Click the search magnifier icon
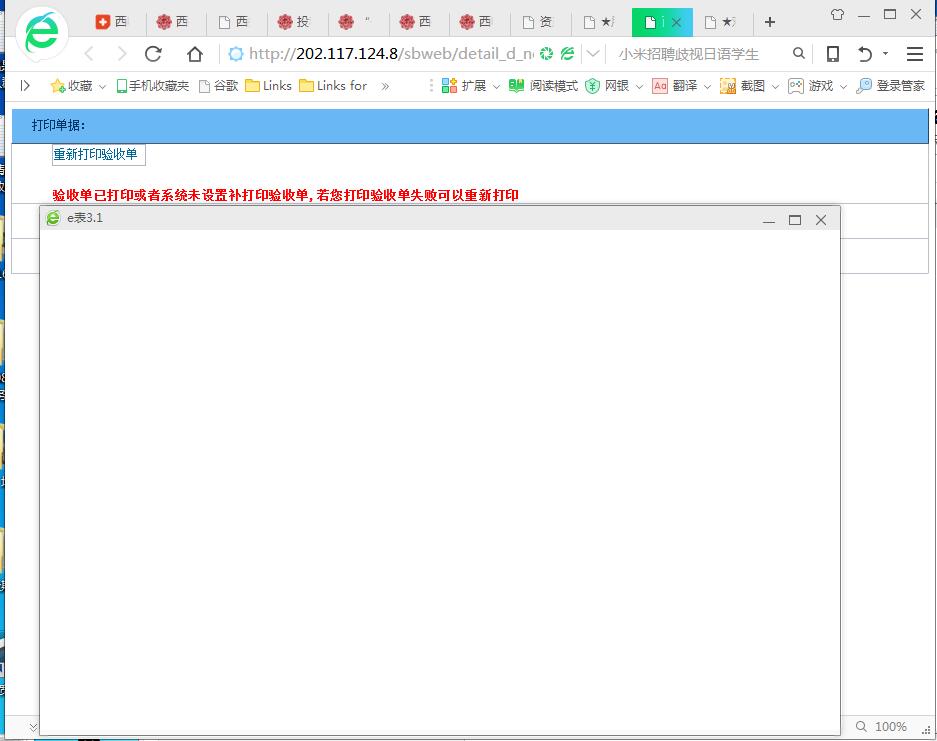Image resolution: width=937 pixels, height=741 pixels. (x=798, y=54)
